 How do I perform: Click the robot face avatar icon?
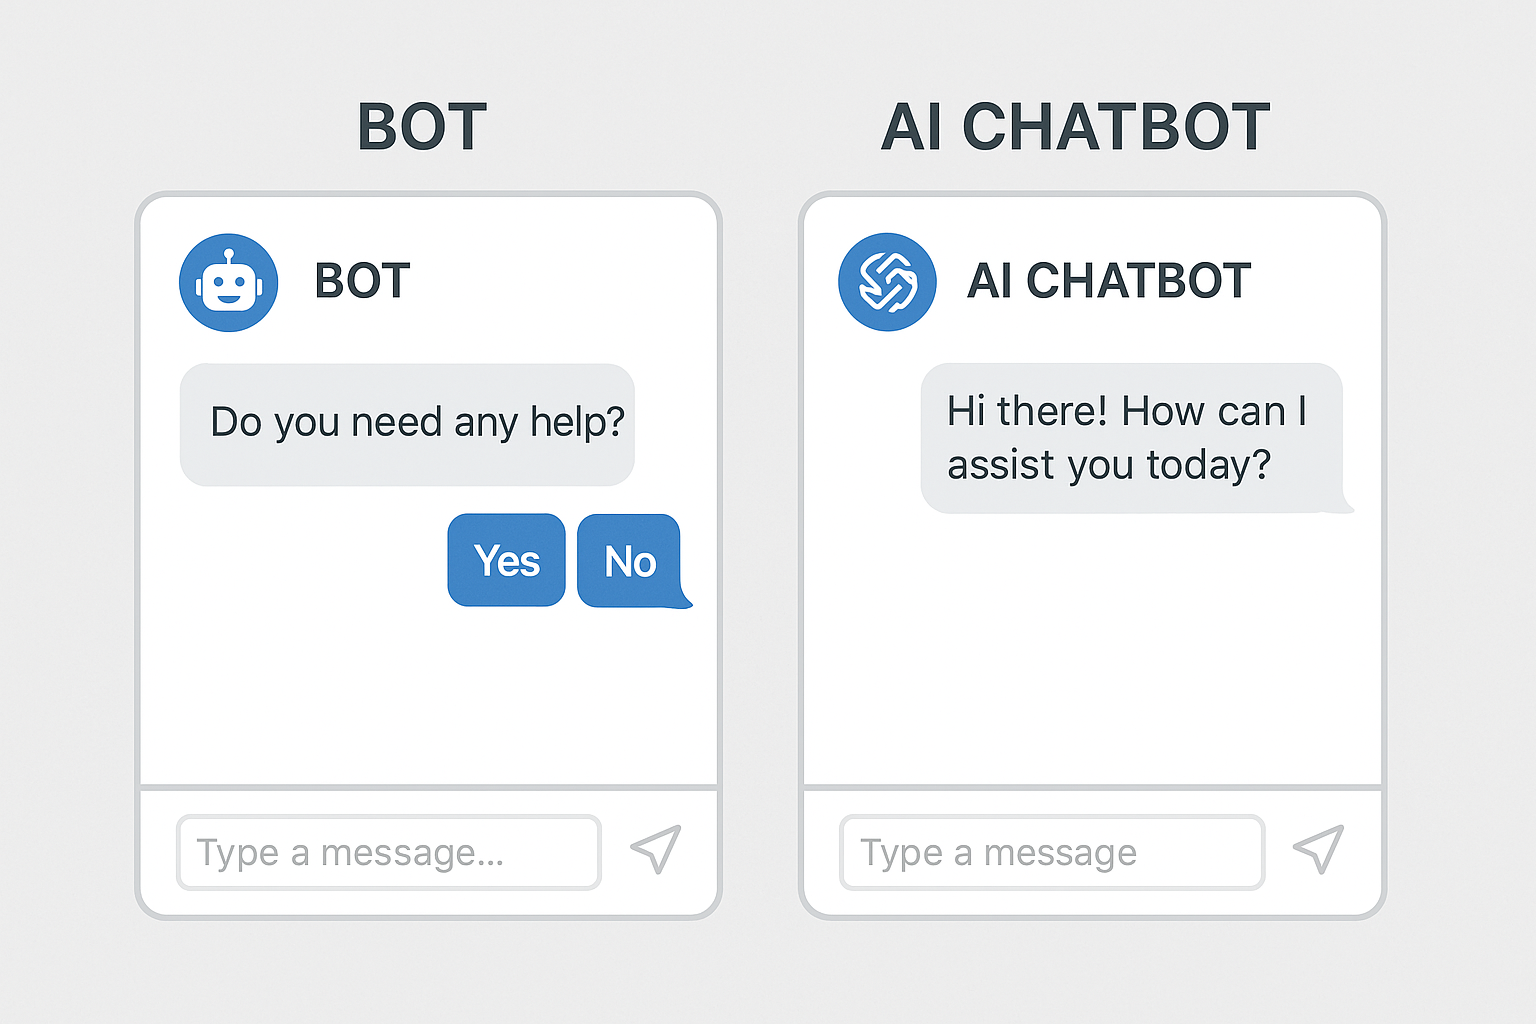click(228, 283)
